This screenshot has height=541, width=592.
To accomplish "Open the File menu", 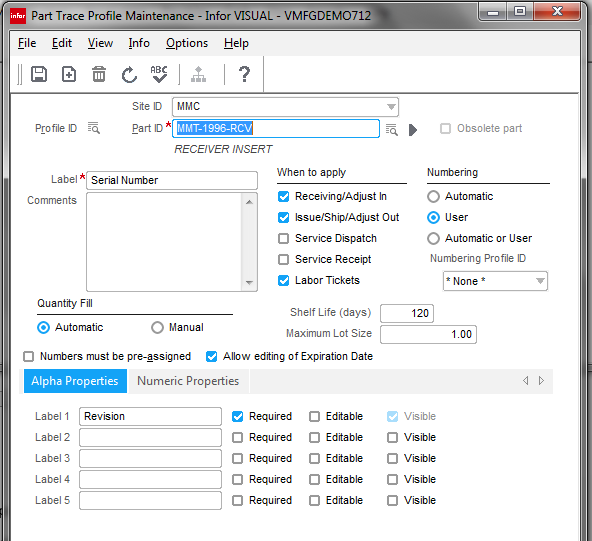I will 27,43.
